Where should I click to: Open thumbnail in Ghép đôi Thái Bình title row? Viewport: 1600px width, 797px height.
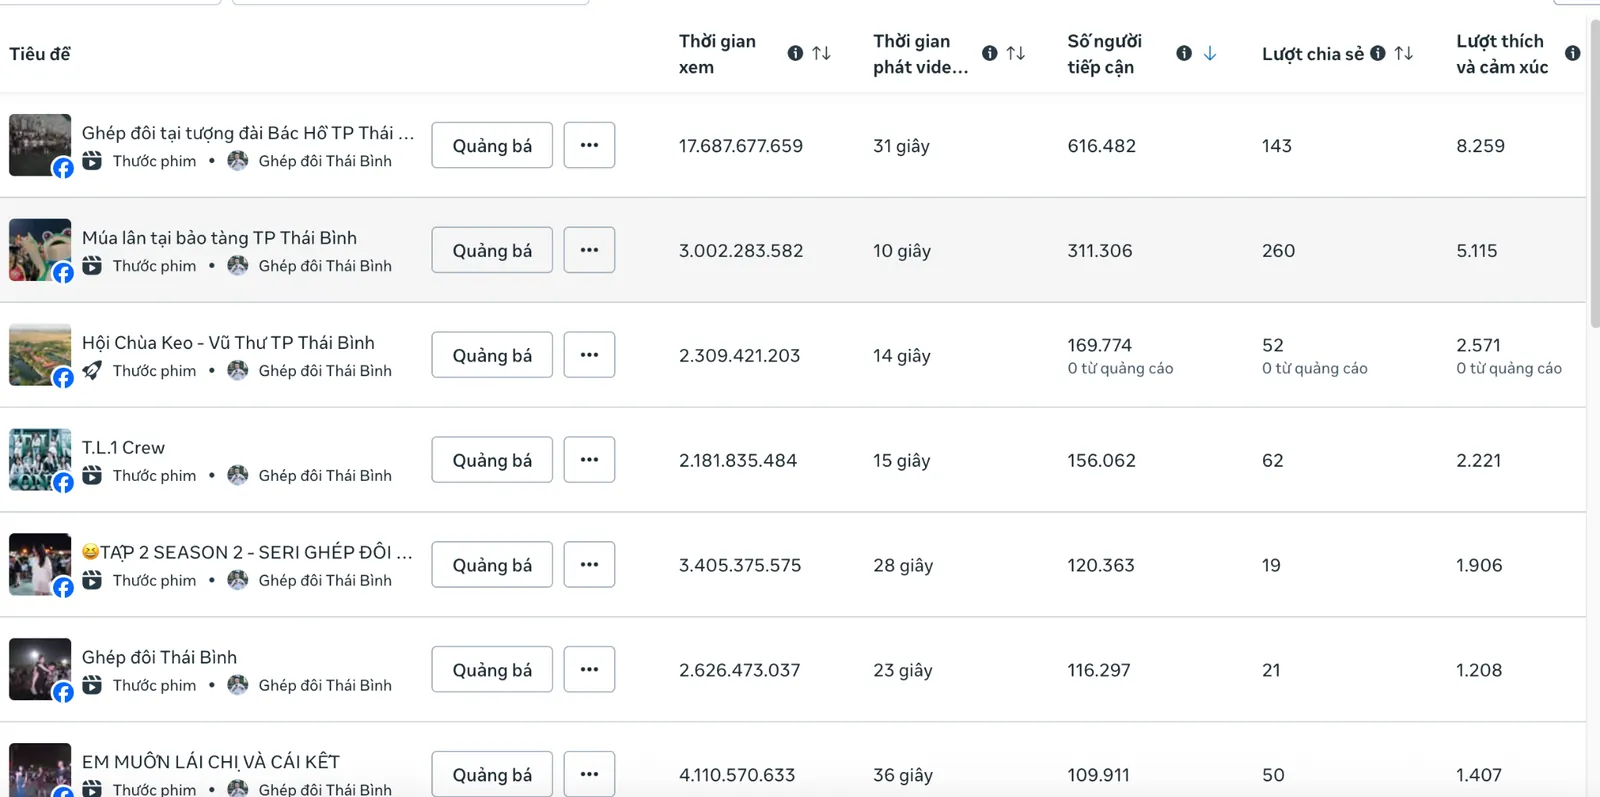tap(40, 670)
